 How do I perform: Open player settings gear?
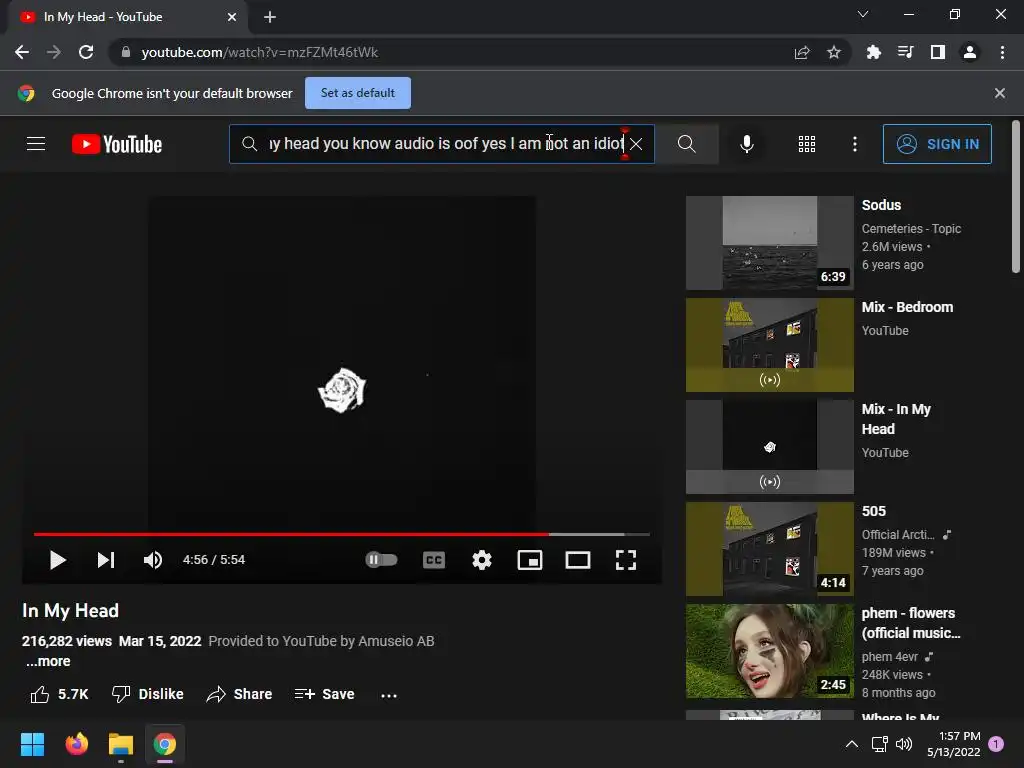(x=482, y=560)
